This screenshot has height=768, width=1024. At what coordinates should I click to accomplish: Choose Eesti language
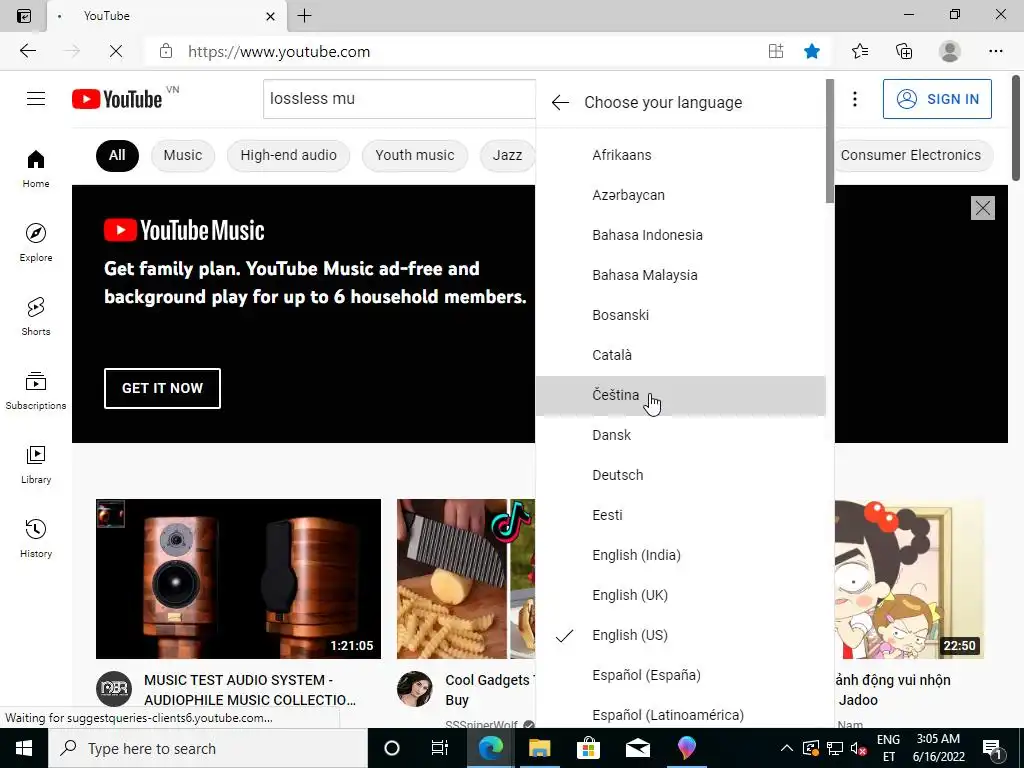(680, 515)
